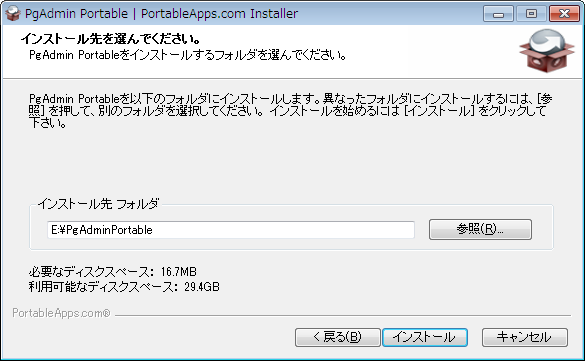Click the subtitle about choosing the install folder
Image resolution: width=585 pixels, height=361 pixels.
[x=188, y=55]
